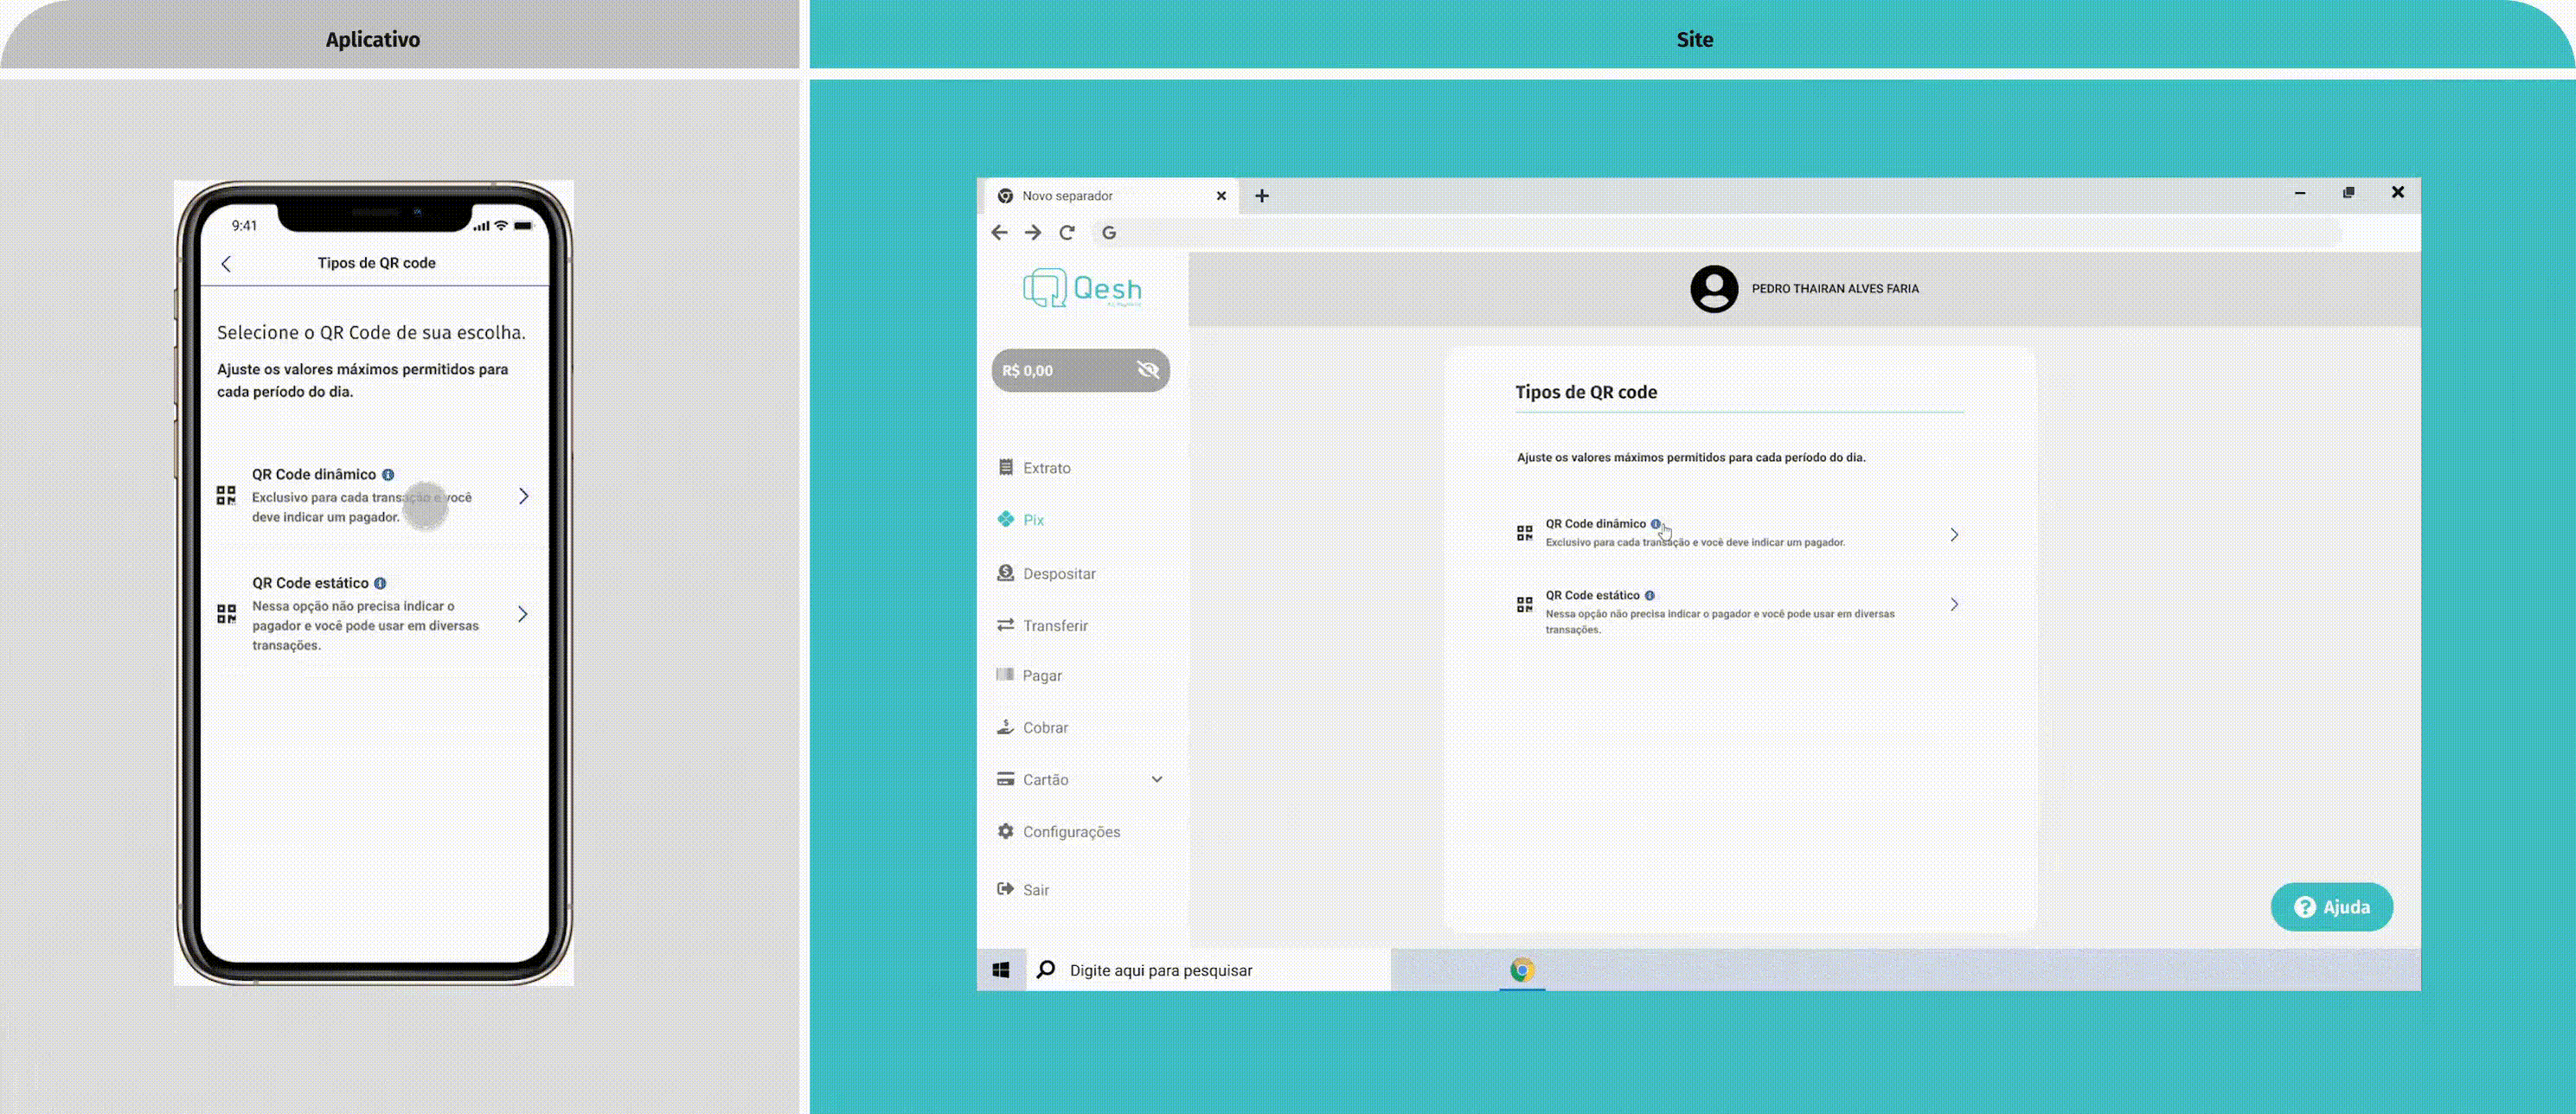2576x1114 pixels.
Task: Open Despositar in sidebar menu
Action: [1058, 573]
